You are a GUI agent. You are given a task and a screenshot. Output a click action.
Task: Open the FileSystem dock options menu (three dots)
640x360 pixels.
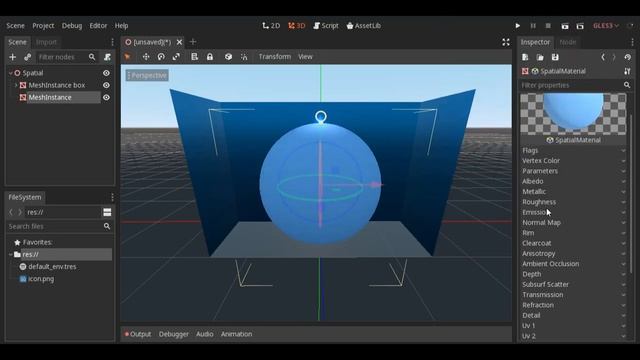coord(112,198)
